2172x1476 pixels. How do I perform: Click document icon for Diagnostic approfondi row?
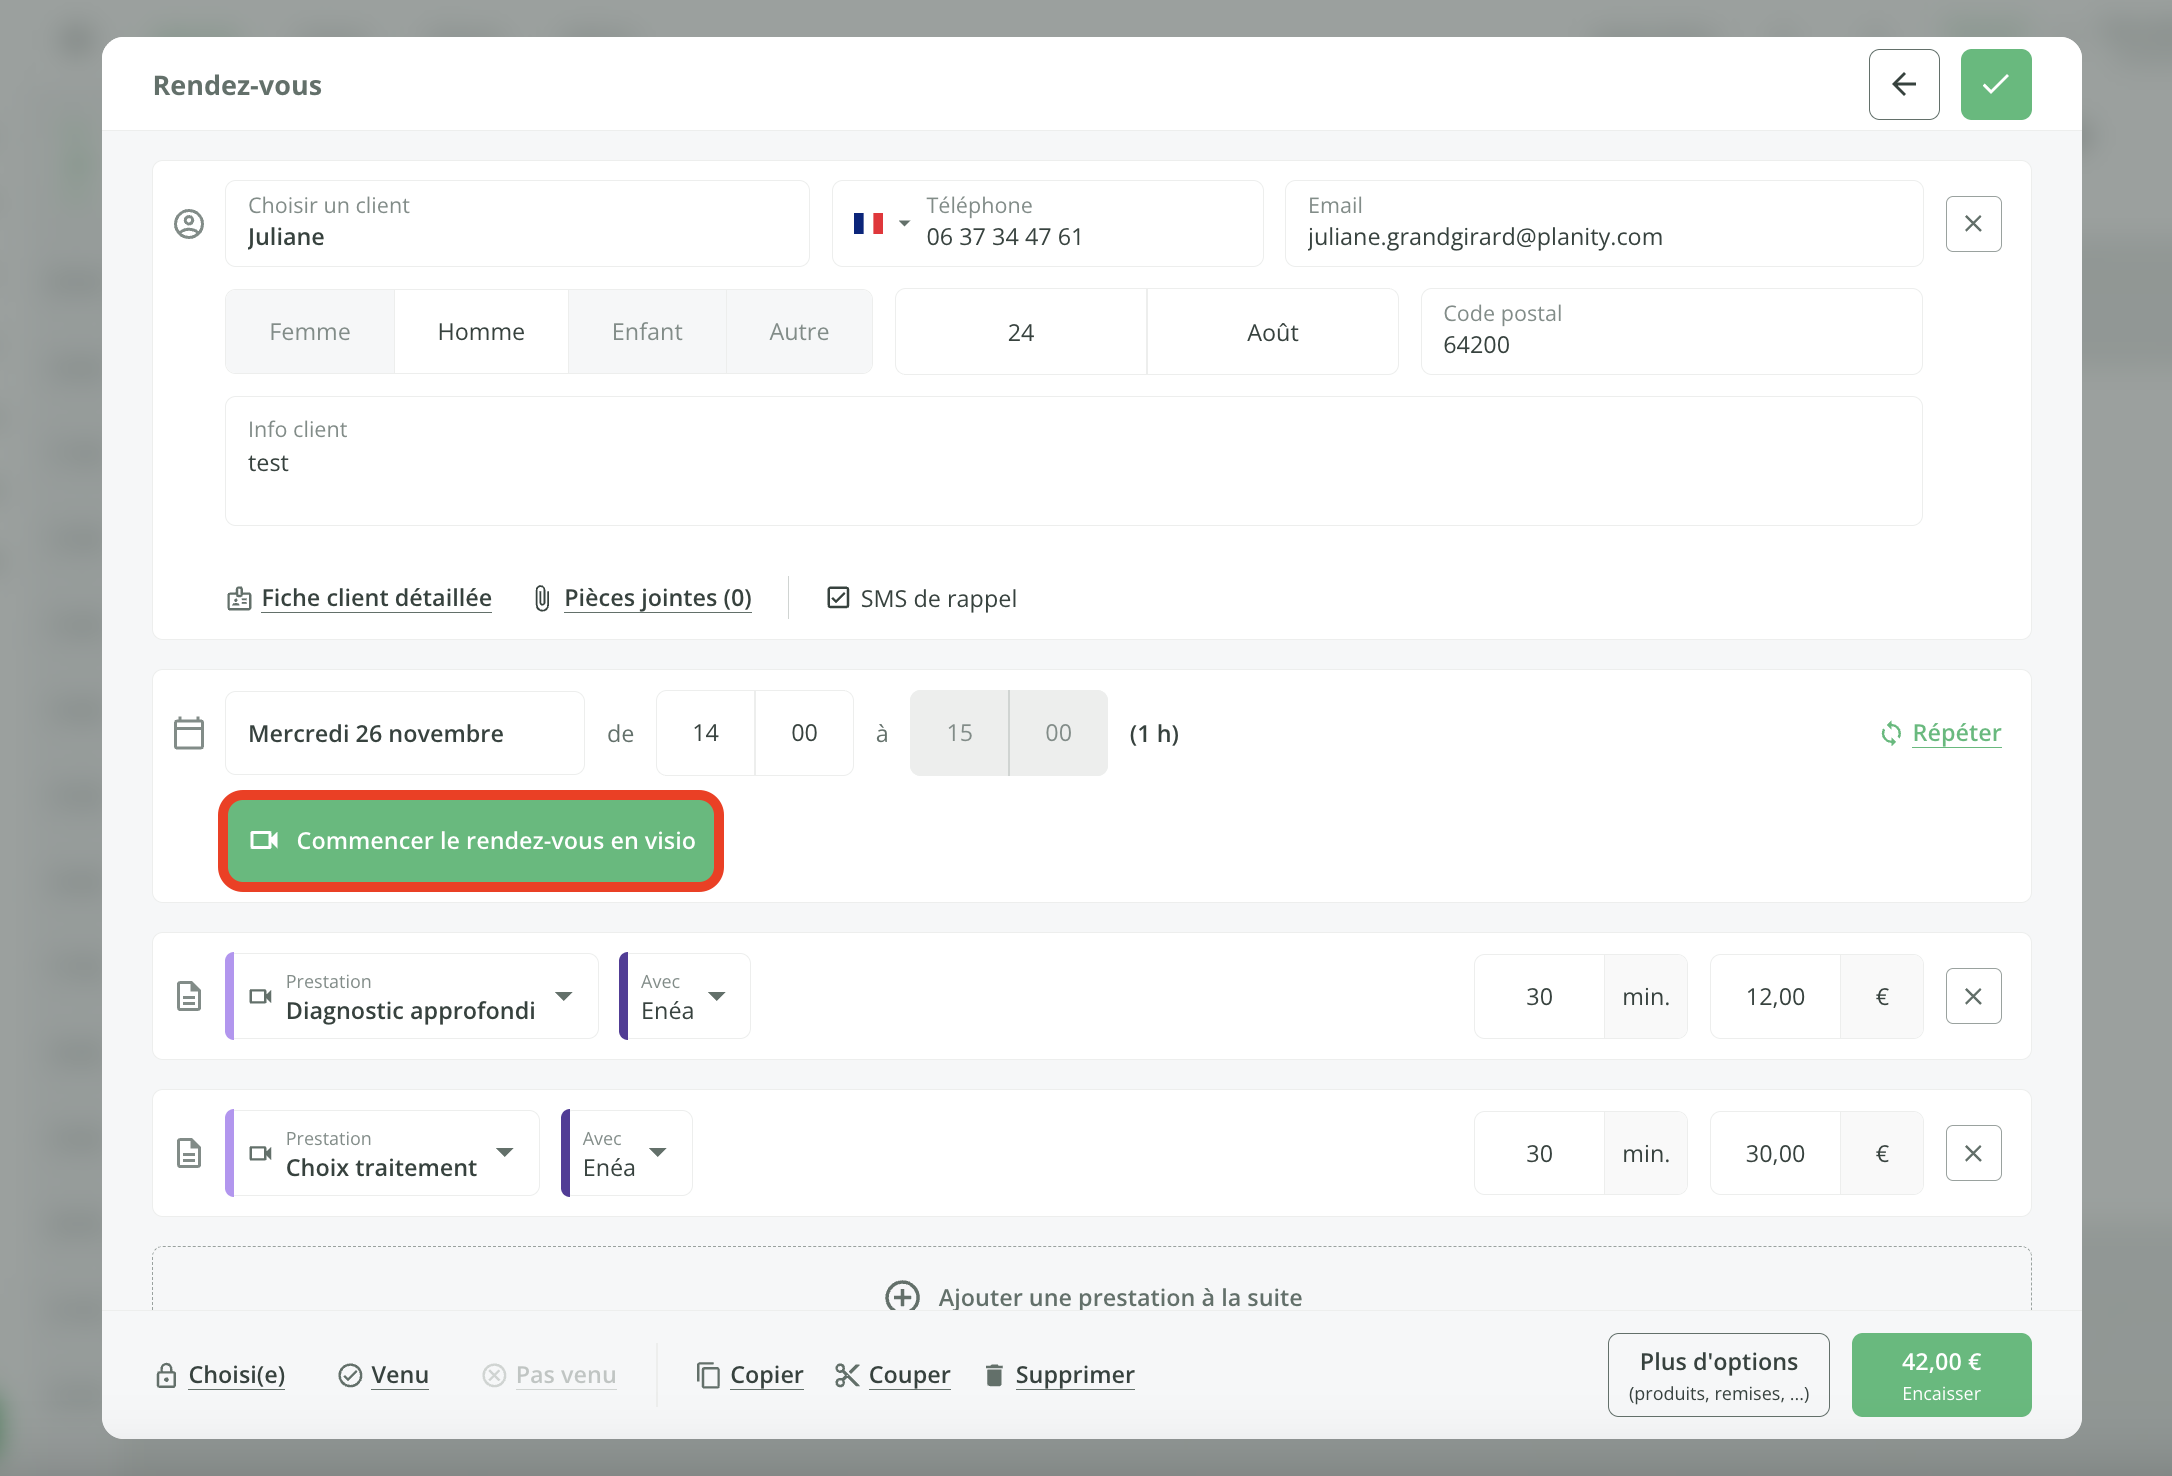pos(189,996)
